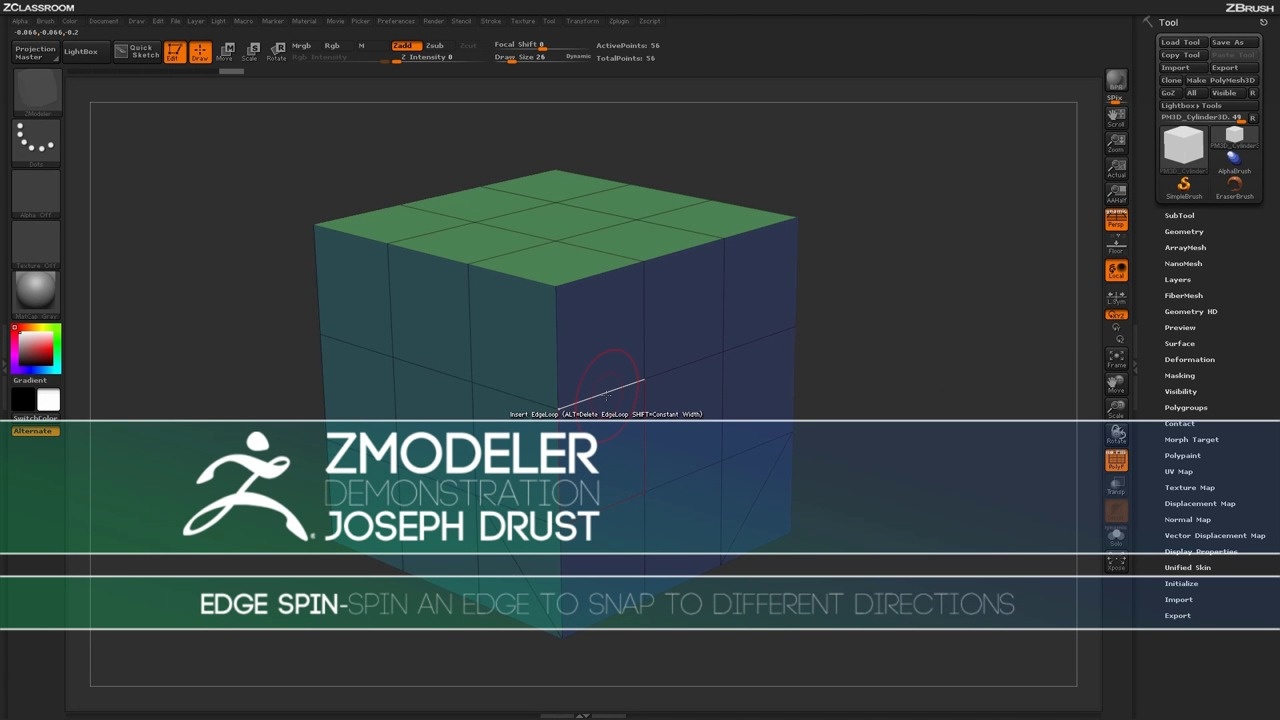Toggle Local symmetry button
The height and width of the screenshot is (720, 1280).
coord(1116,270)
